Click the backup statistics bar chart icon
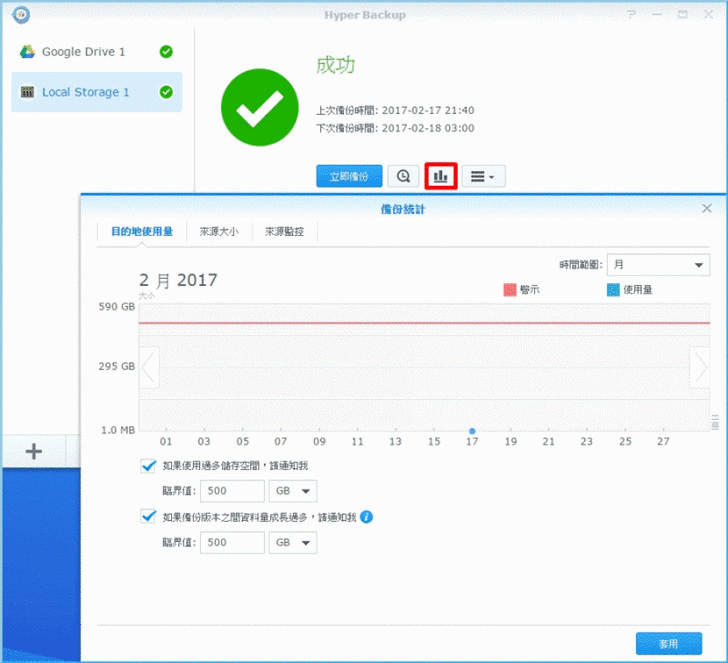Screen dimensions: 728x663 click(x=441, y=176)
